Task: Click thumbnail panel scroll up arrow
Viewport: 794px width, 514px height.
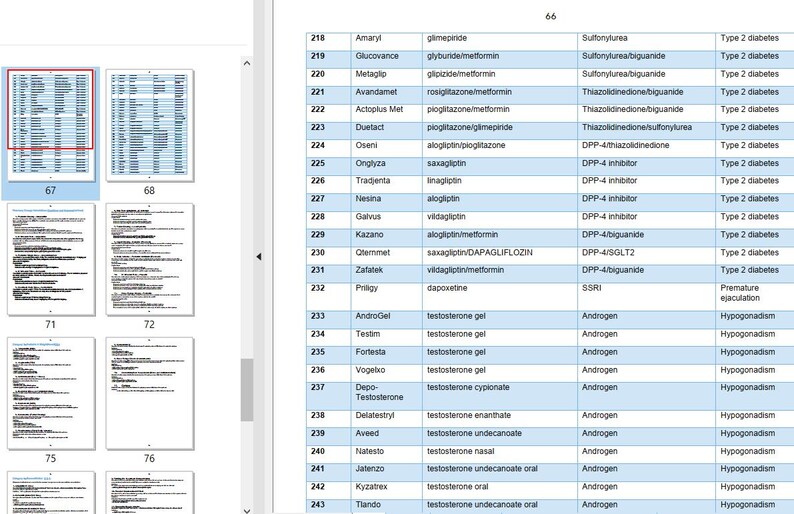Action: [247, 63]
